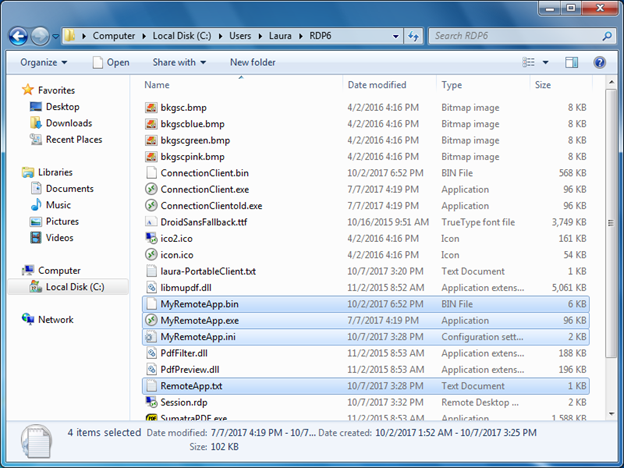The width and height of the screenshot is (624, 468).
Task: Click the Help question mark icon
Action: tap(600, 62)
